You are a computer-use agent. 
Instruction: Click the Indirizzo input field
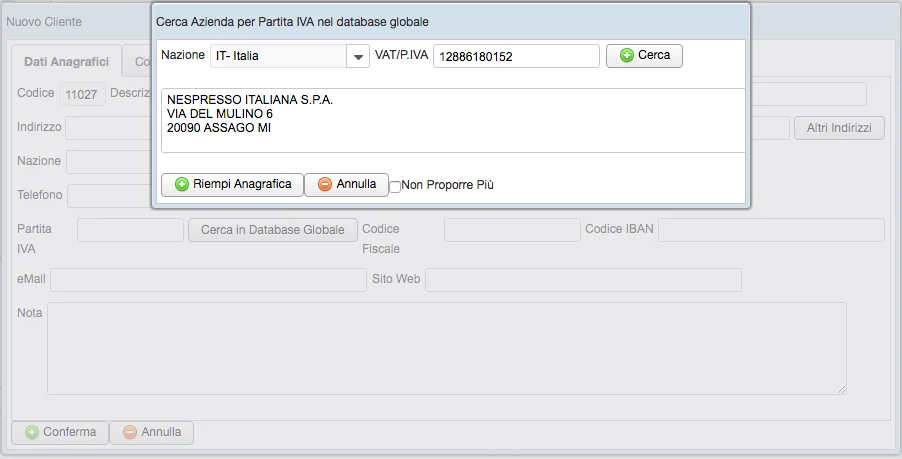(108, 128)
